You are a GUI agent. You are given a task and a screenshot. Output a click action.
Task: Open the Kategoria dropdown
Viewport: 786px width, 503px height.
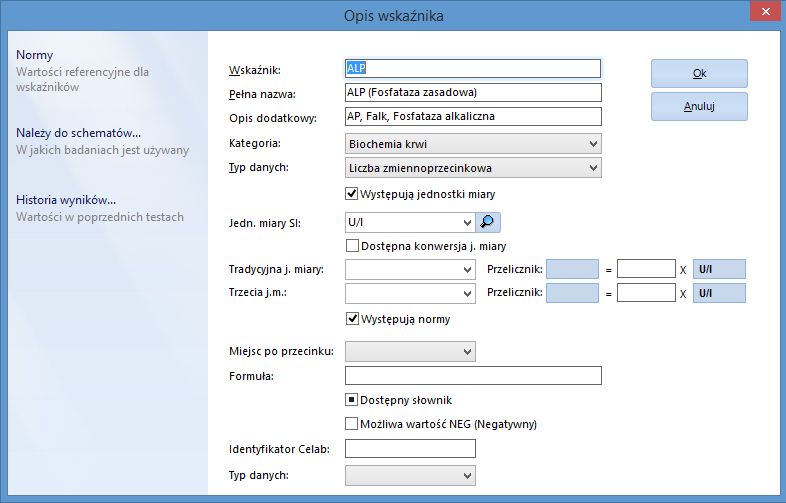473,144
